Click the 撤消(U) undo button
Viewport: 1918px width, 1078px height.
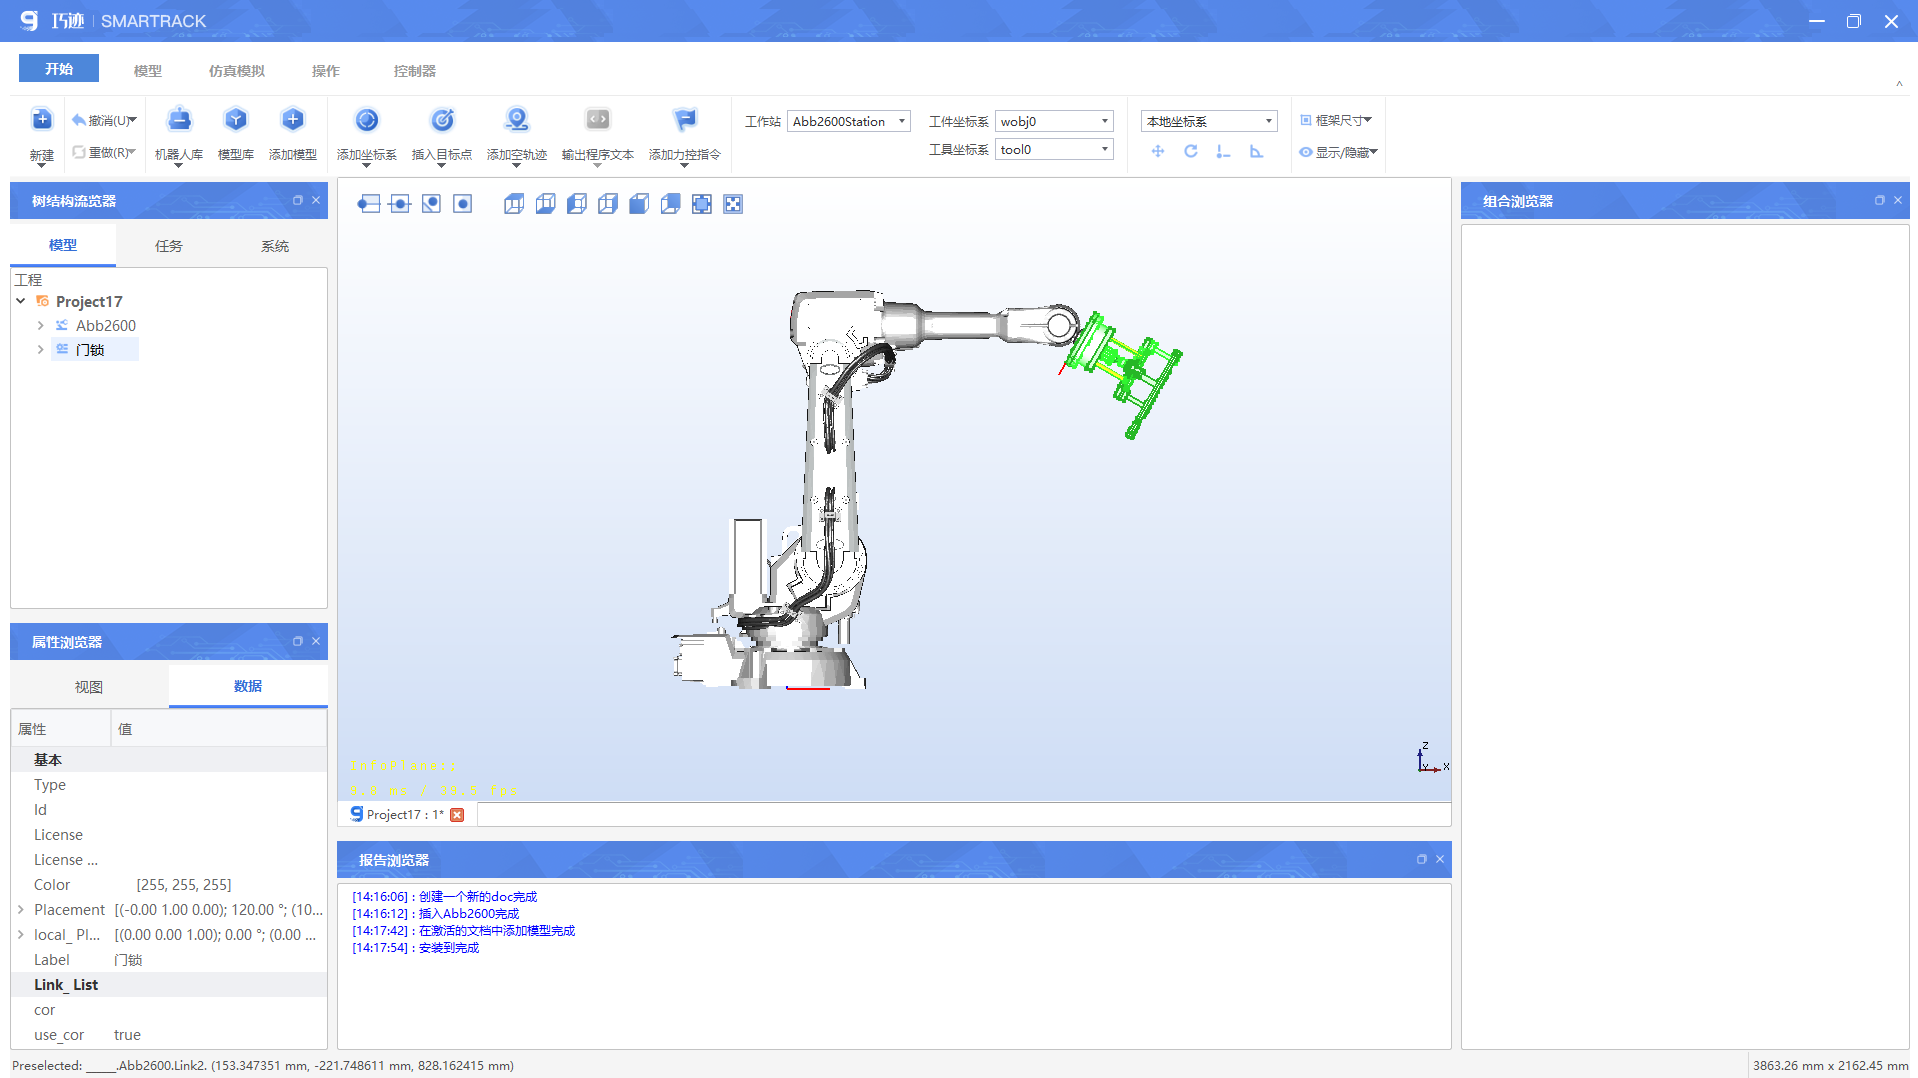(99, 120)
